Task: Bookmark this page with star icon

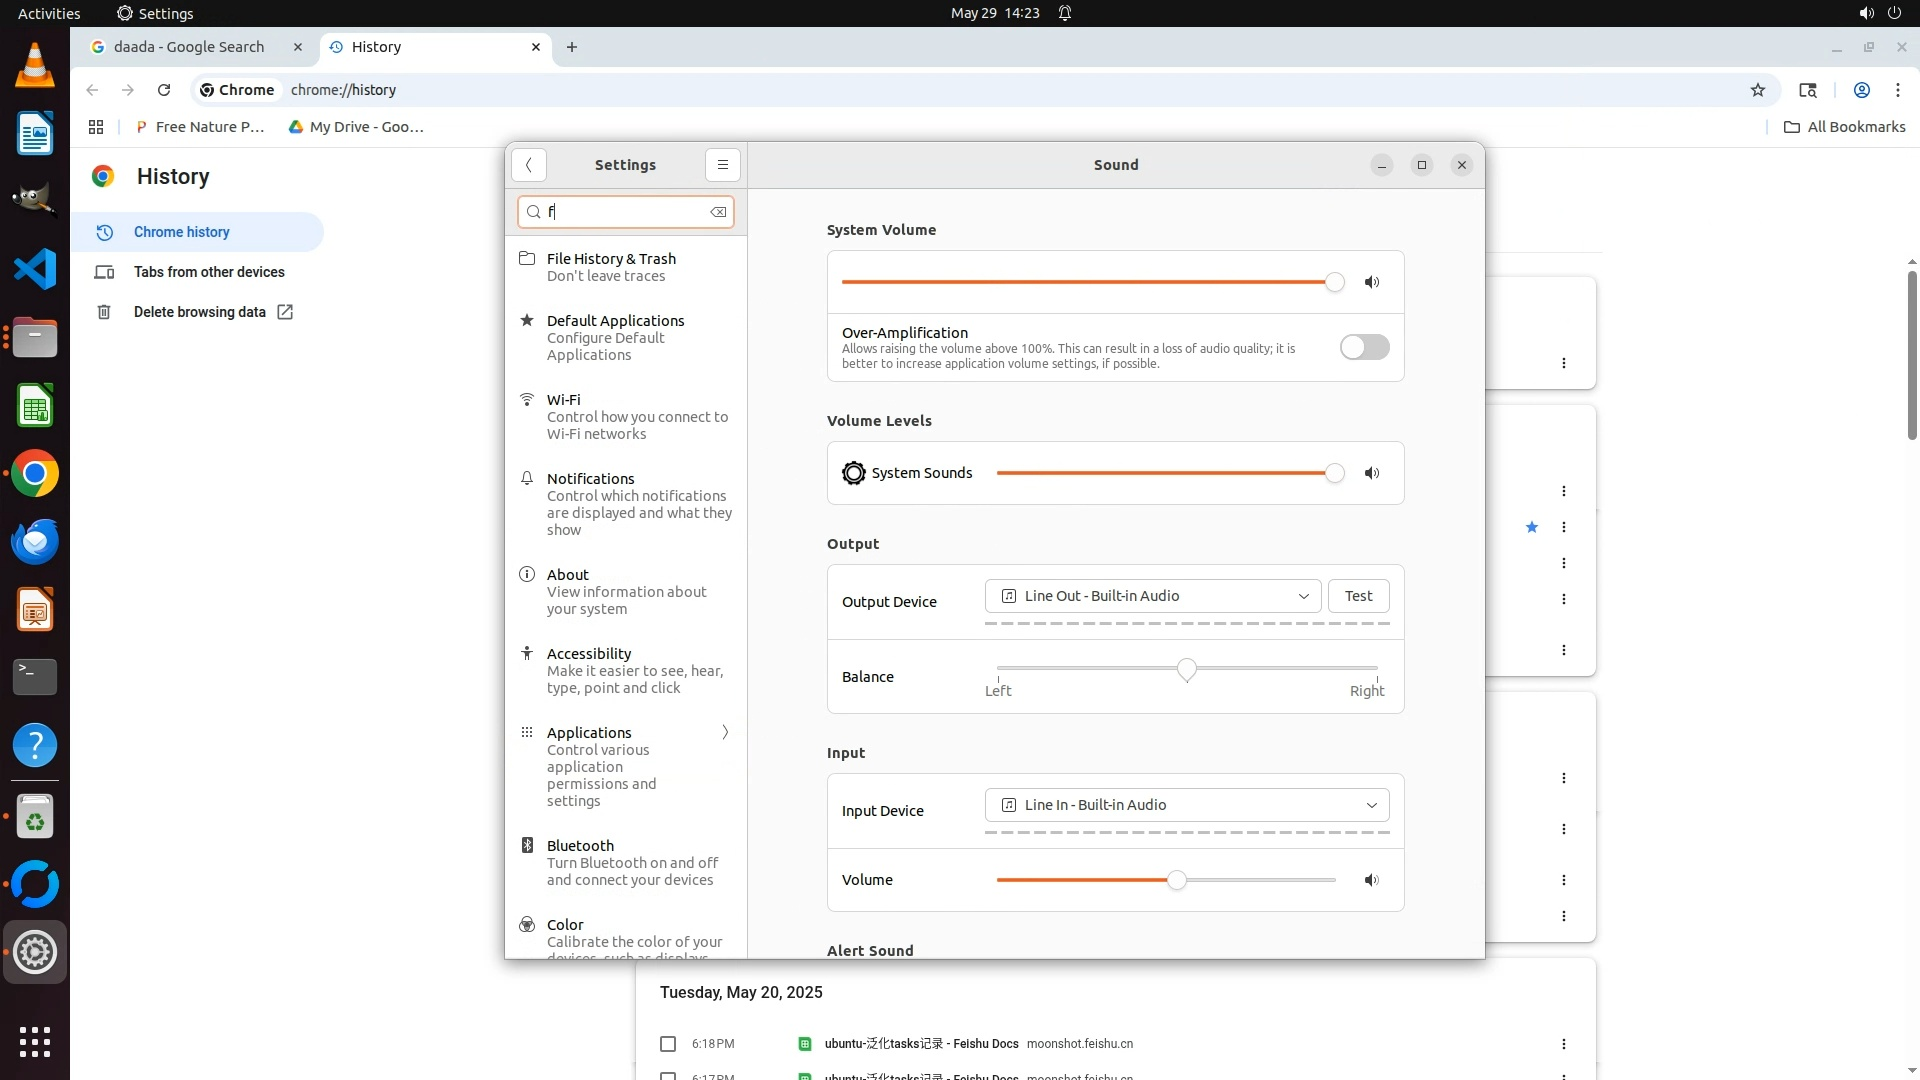Action: [1757, 90]
